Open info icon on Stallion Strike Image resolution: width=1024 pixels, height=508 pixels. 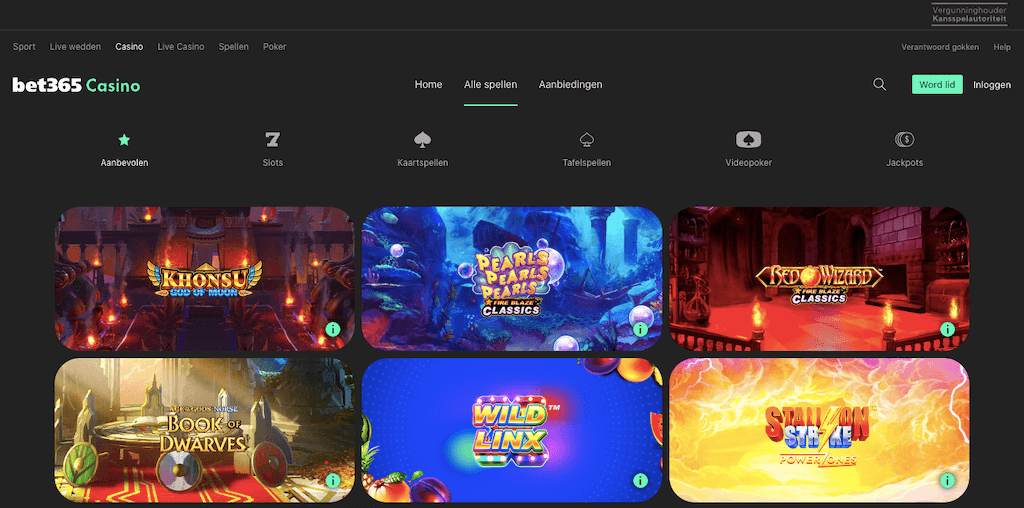[948, 481]
